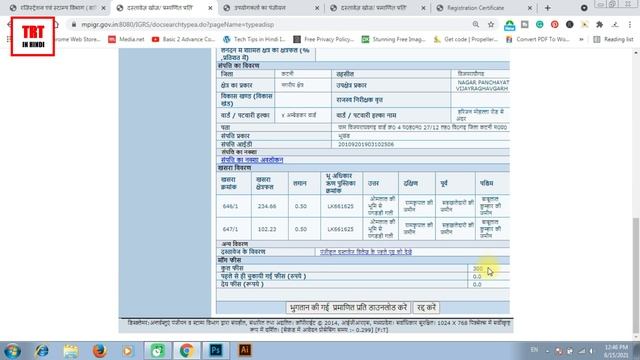640x360 pixels.
Task: Click the page's vertical scrollbar thumb
Action: pos(636,276)
